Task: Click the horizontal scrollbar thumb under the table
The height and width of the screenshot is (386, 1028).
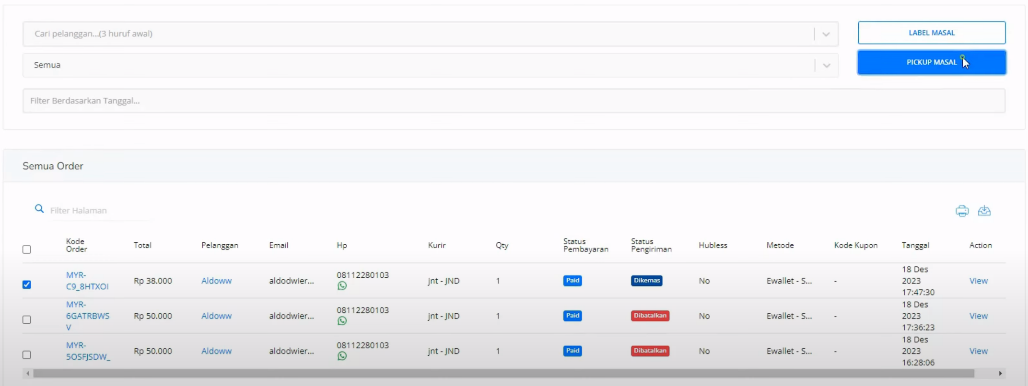Action: (x=504, y=373)
